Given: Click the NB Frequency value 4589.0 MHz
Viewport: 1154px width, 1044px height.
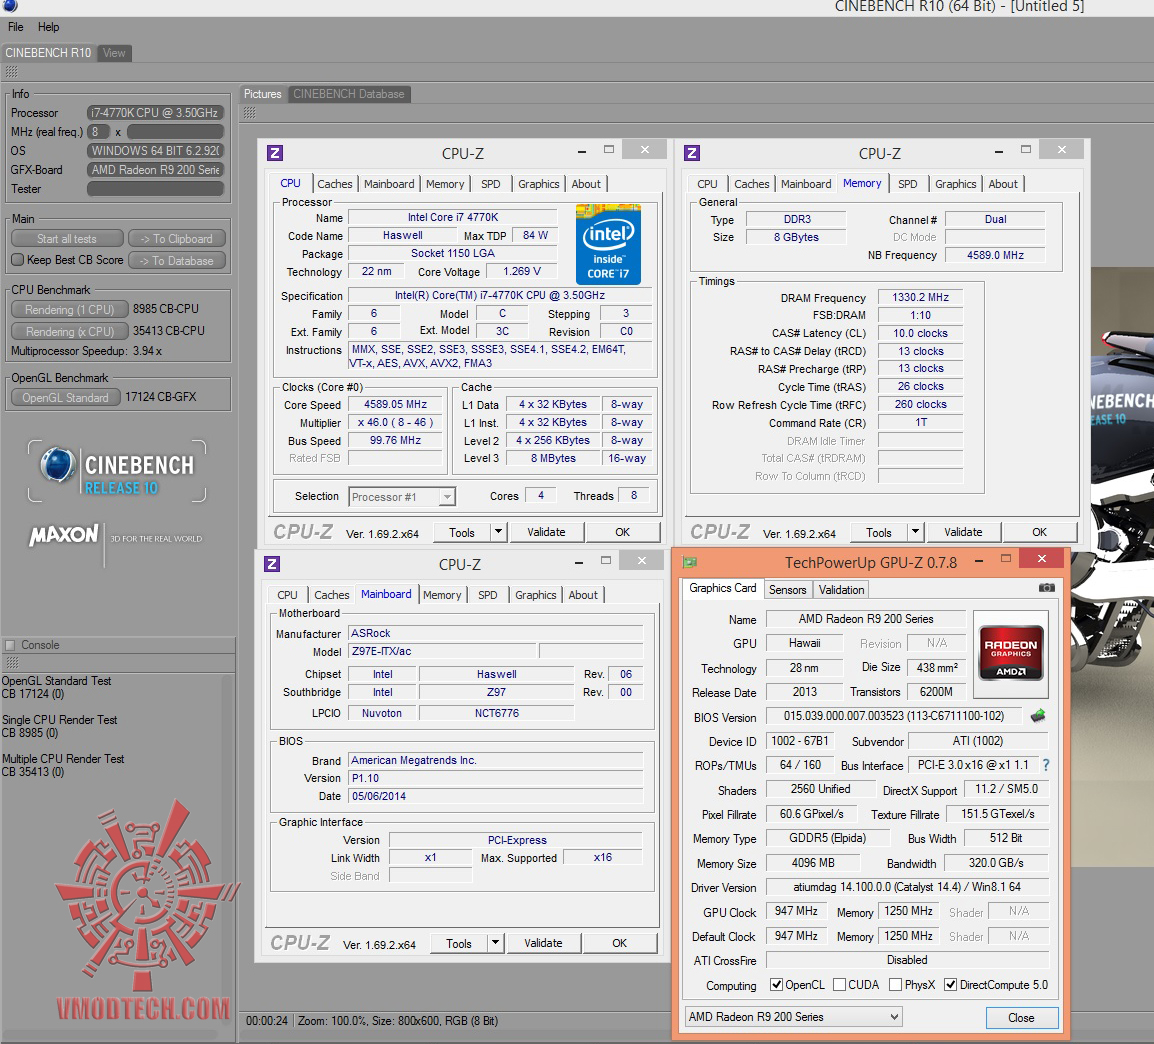Looking at the screenshot, I should pyautogui.click(x=995, y=255).
